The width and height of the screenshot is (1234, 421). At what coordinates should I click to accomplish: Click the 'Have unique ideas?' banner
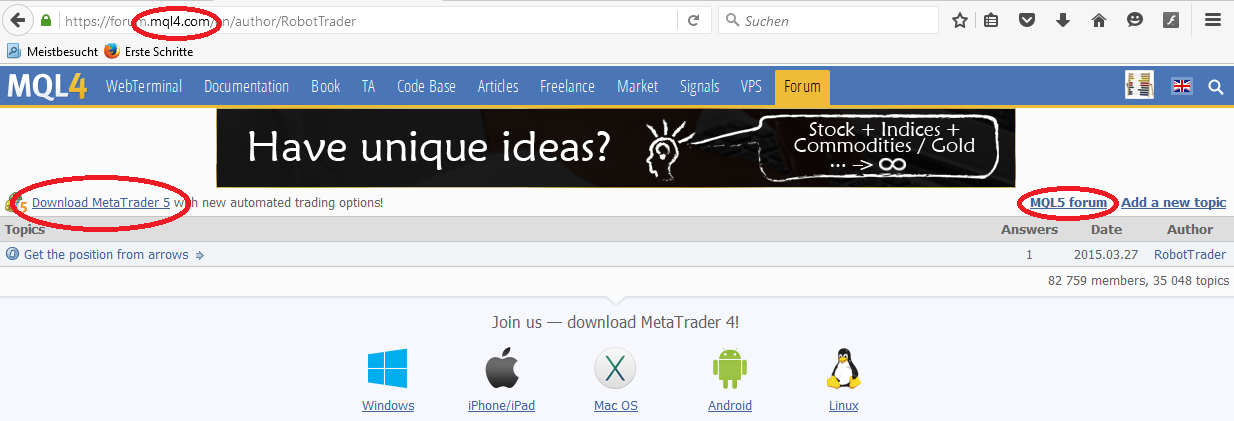(616, 148)
